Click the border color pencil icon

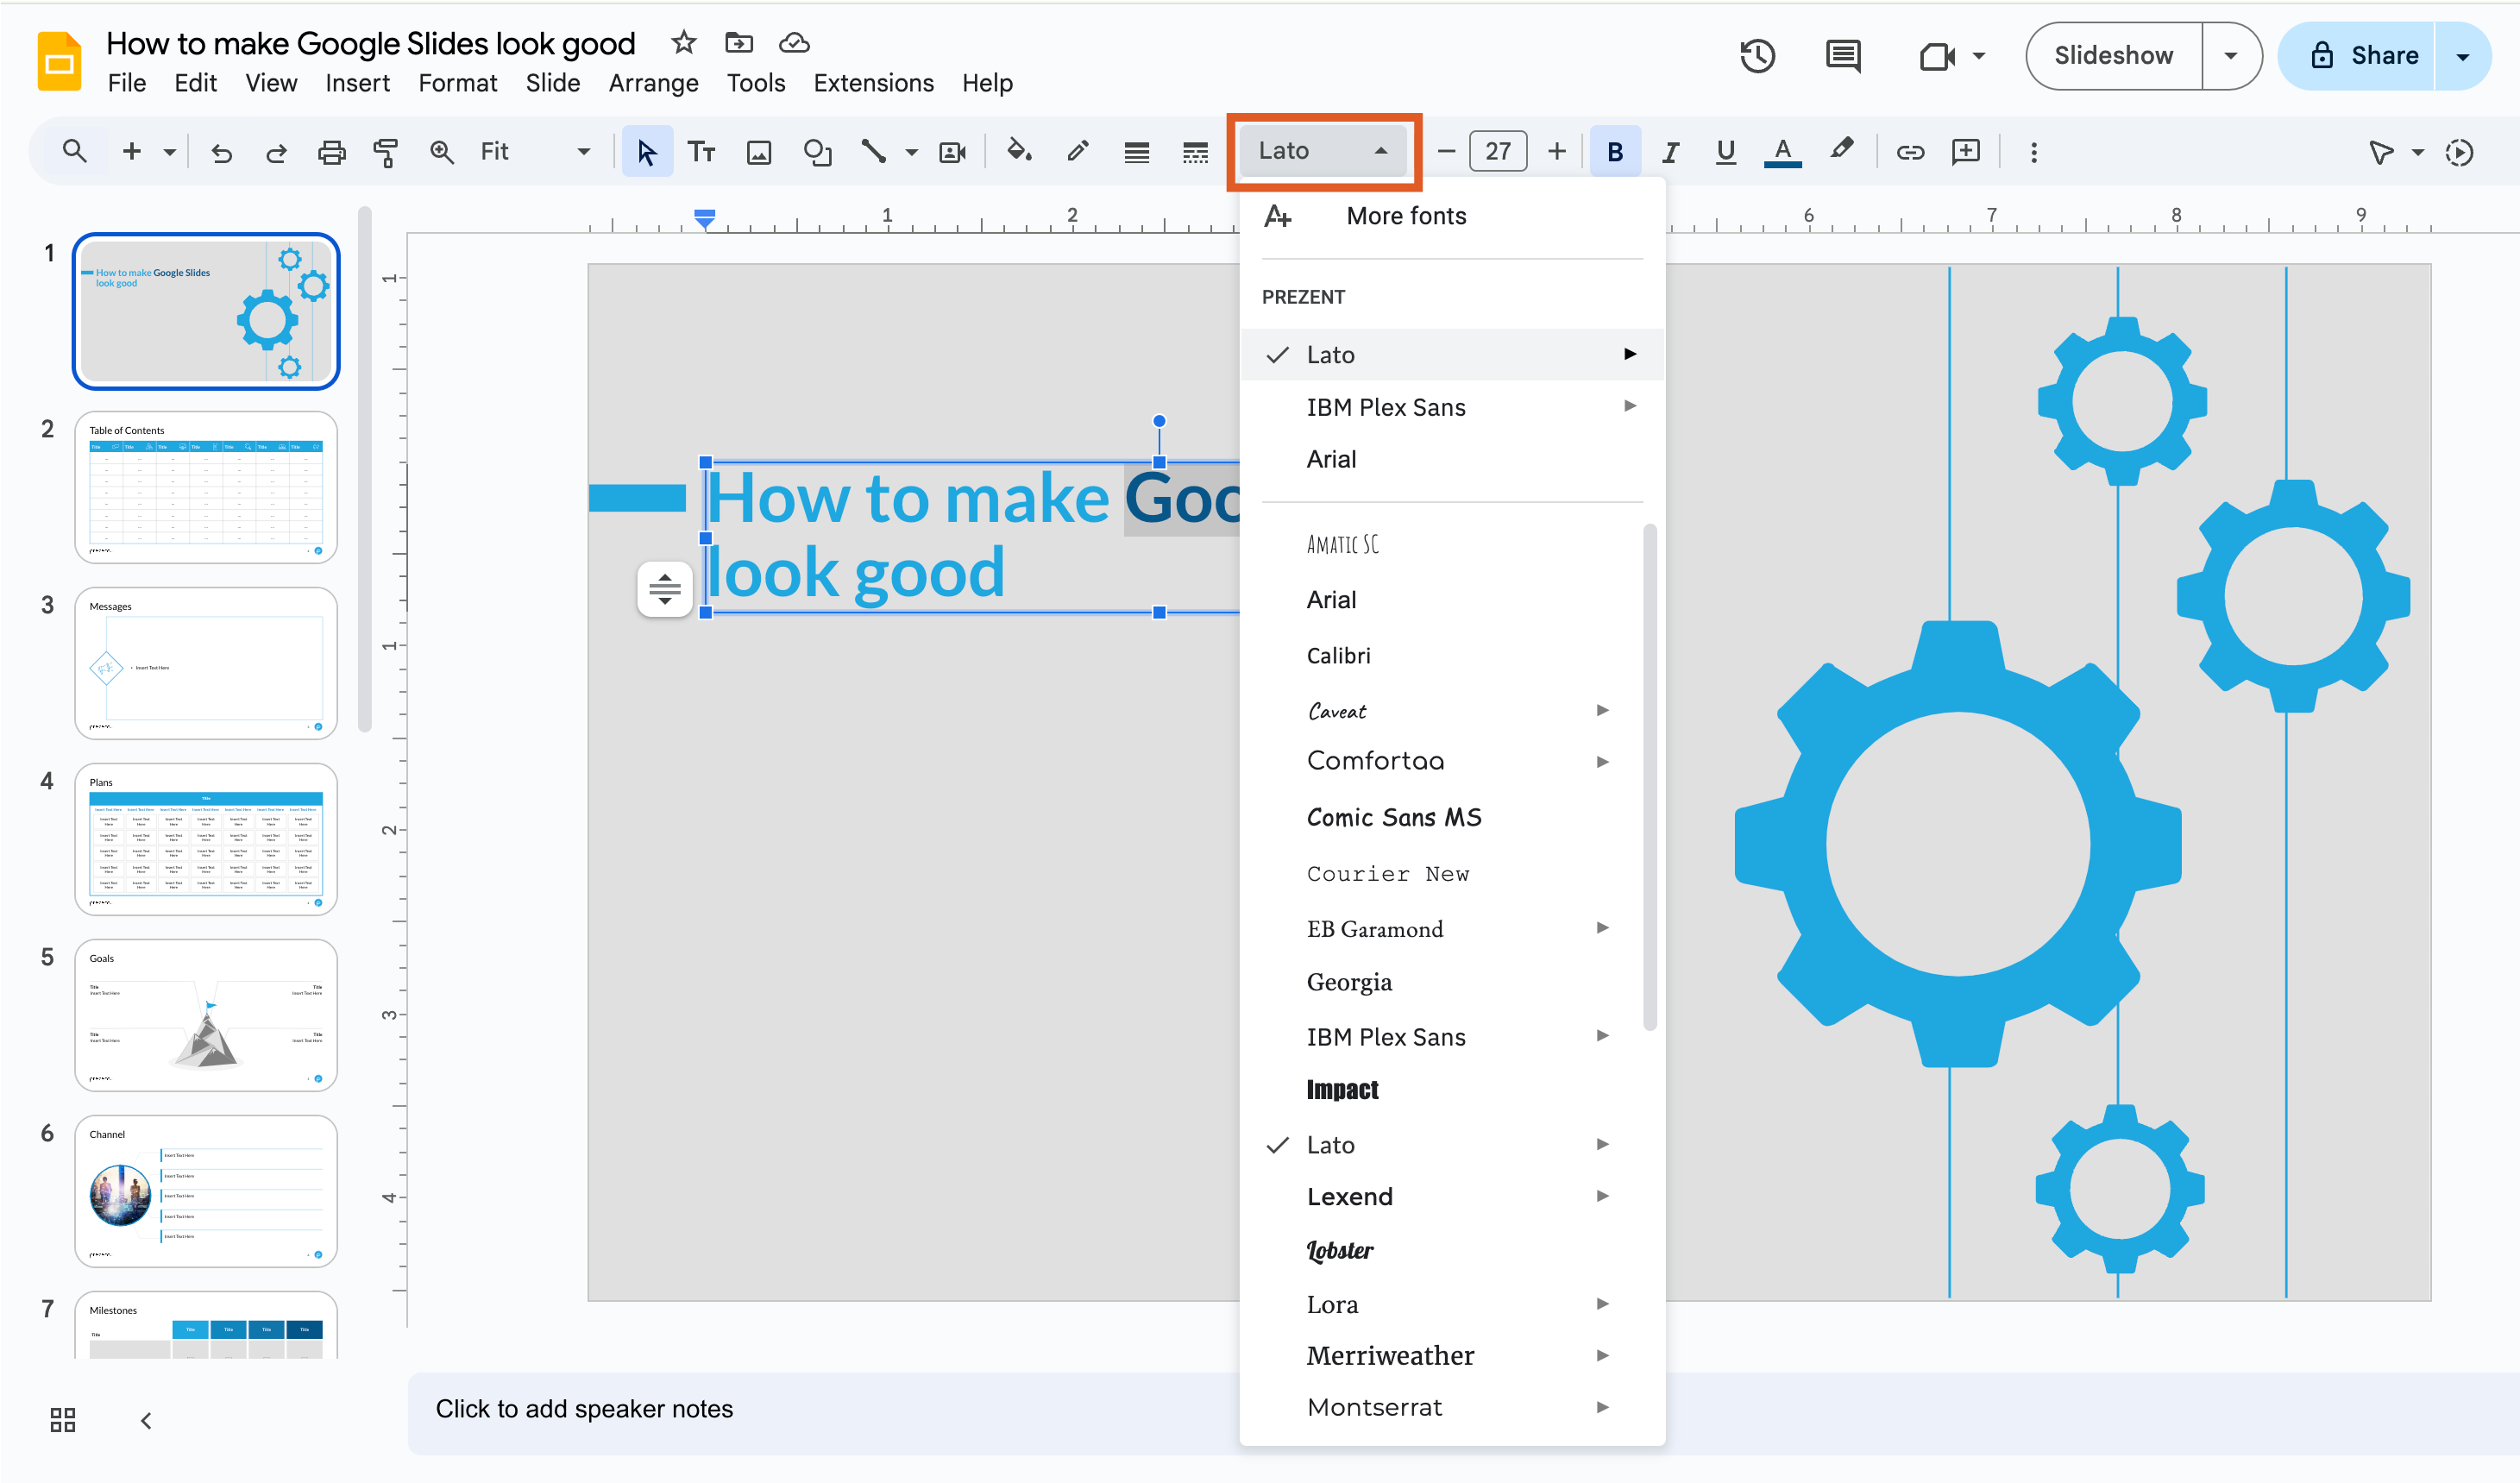pos(1077,152)
